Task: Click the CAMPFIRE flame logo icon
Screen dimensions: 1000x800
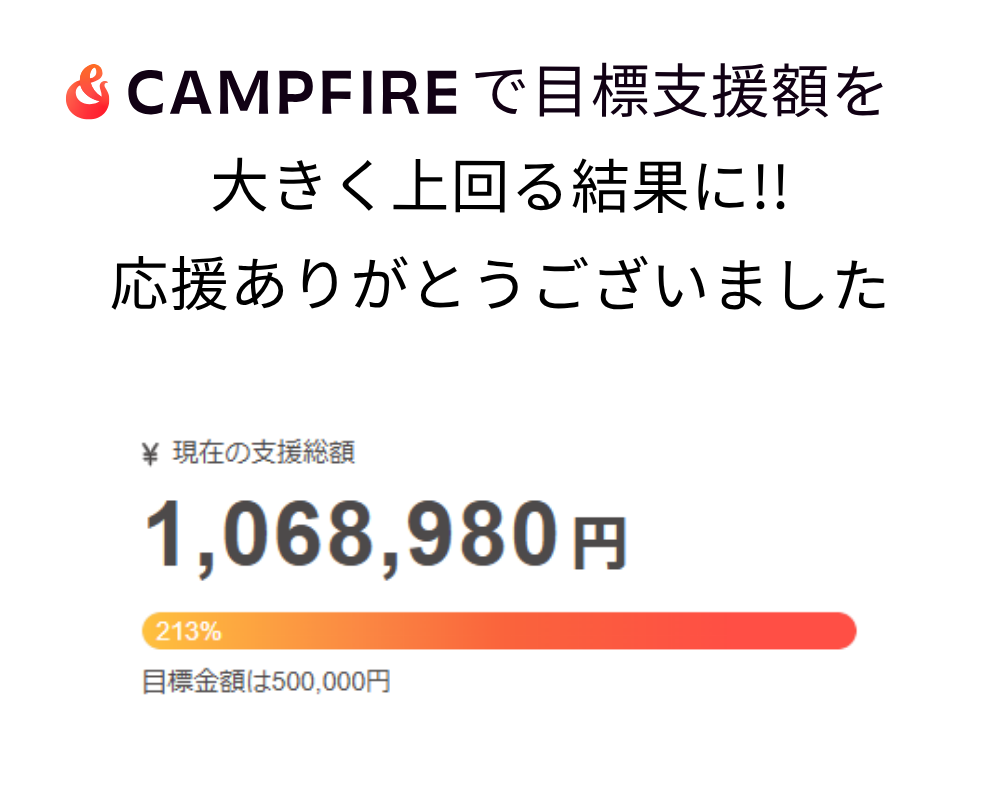Action: click(x=87, y=93)
